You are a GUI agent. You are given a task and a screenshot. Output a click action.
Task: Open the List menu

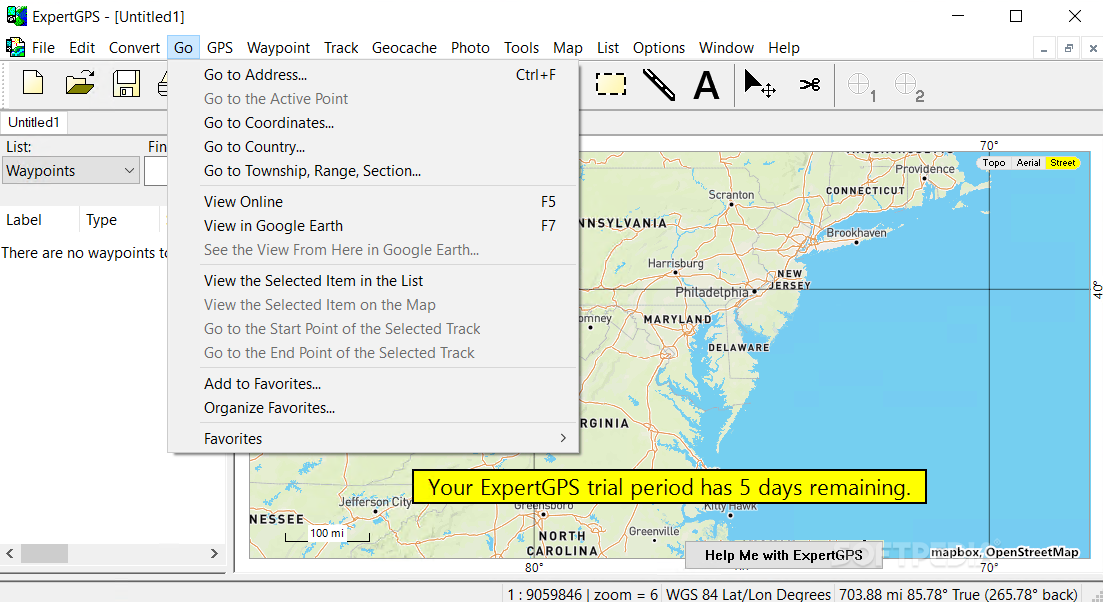(608, 48)
